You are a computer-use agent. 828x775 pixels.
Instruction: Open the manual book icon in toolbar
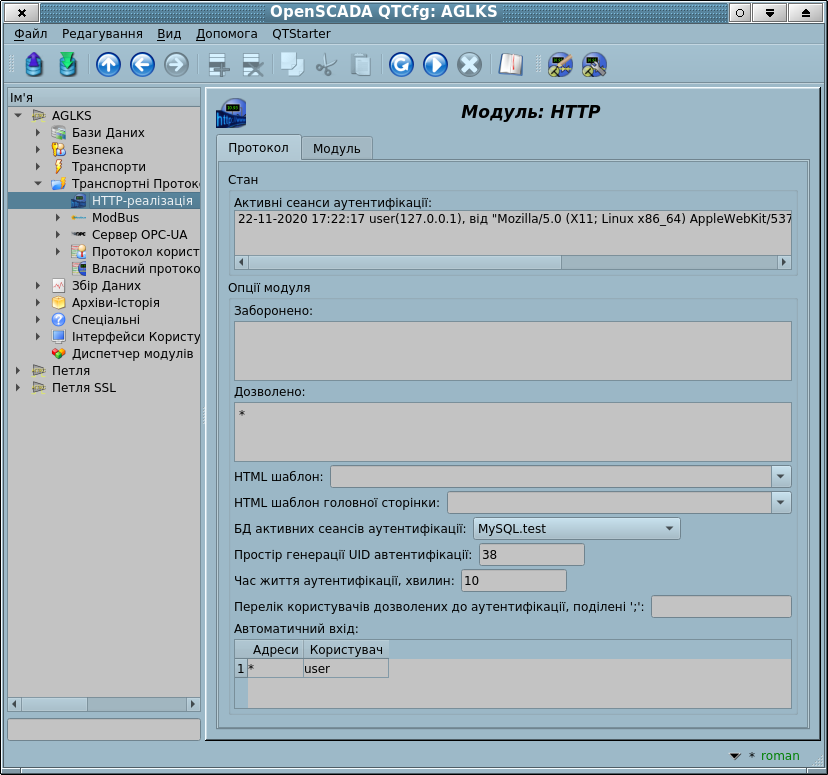click(511, 65)
